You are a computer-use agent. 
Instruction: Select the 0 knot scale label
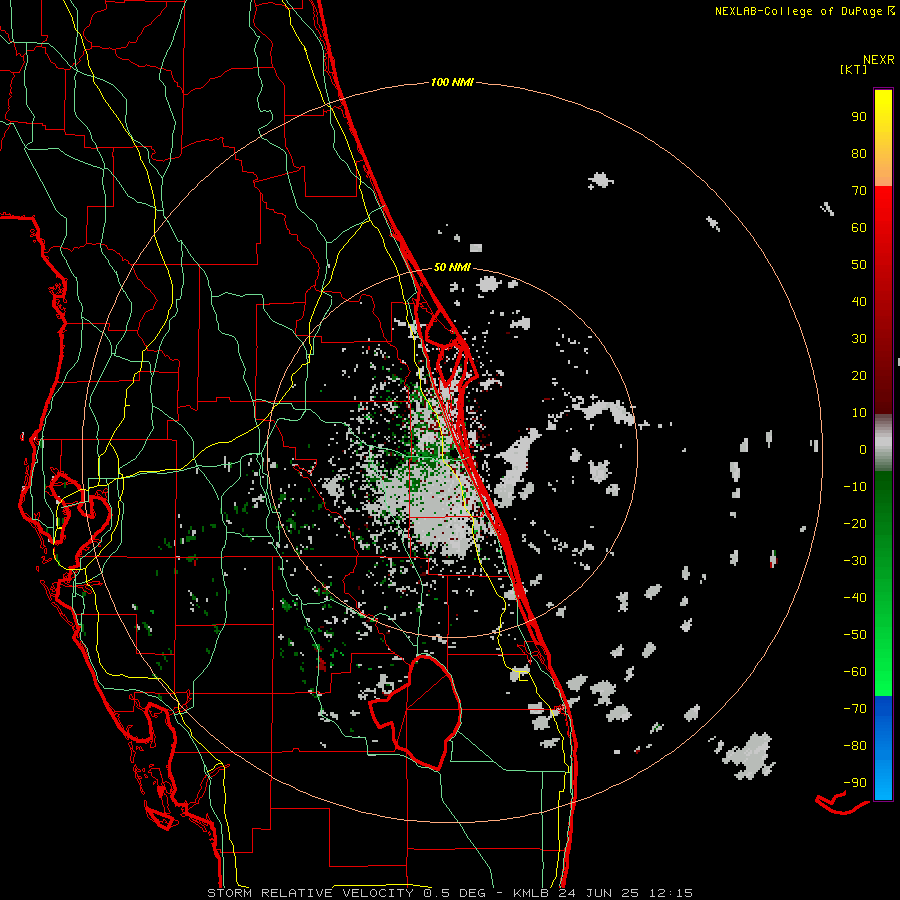click(863, 449)
